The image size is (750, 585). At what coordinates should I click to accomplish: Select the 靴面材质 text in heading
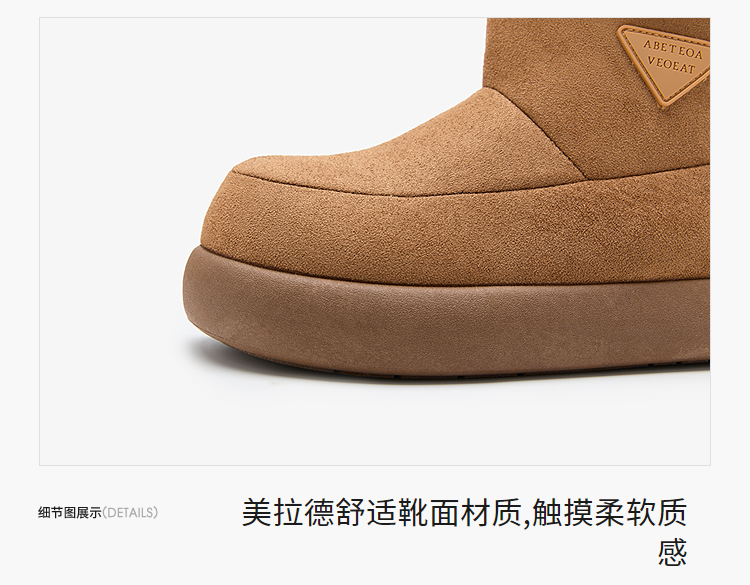point(461,512)
